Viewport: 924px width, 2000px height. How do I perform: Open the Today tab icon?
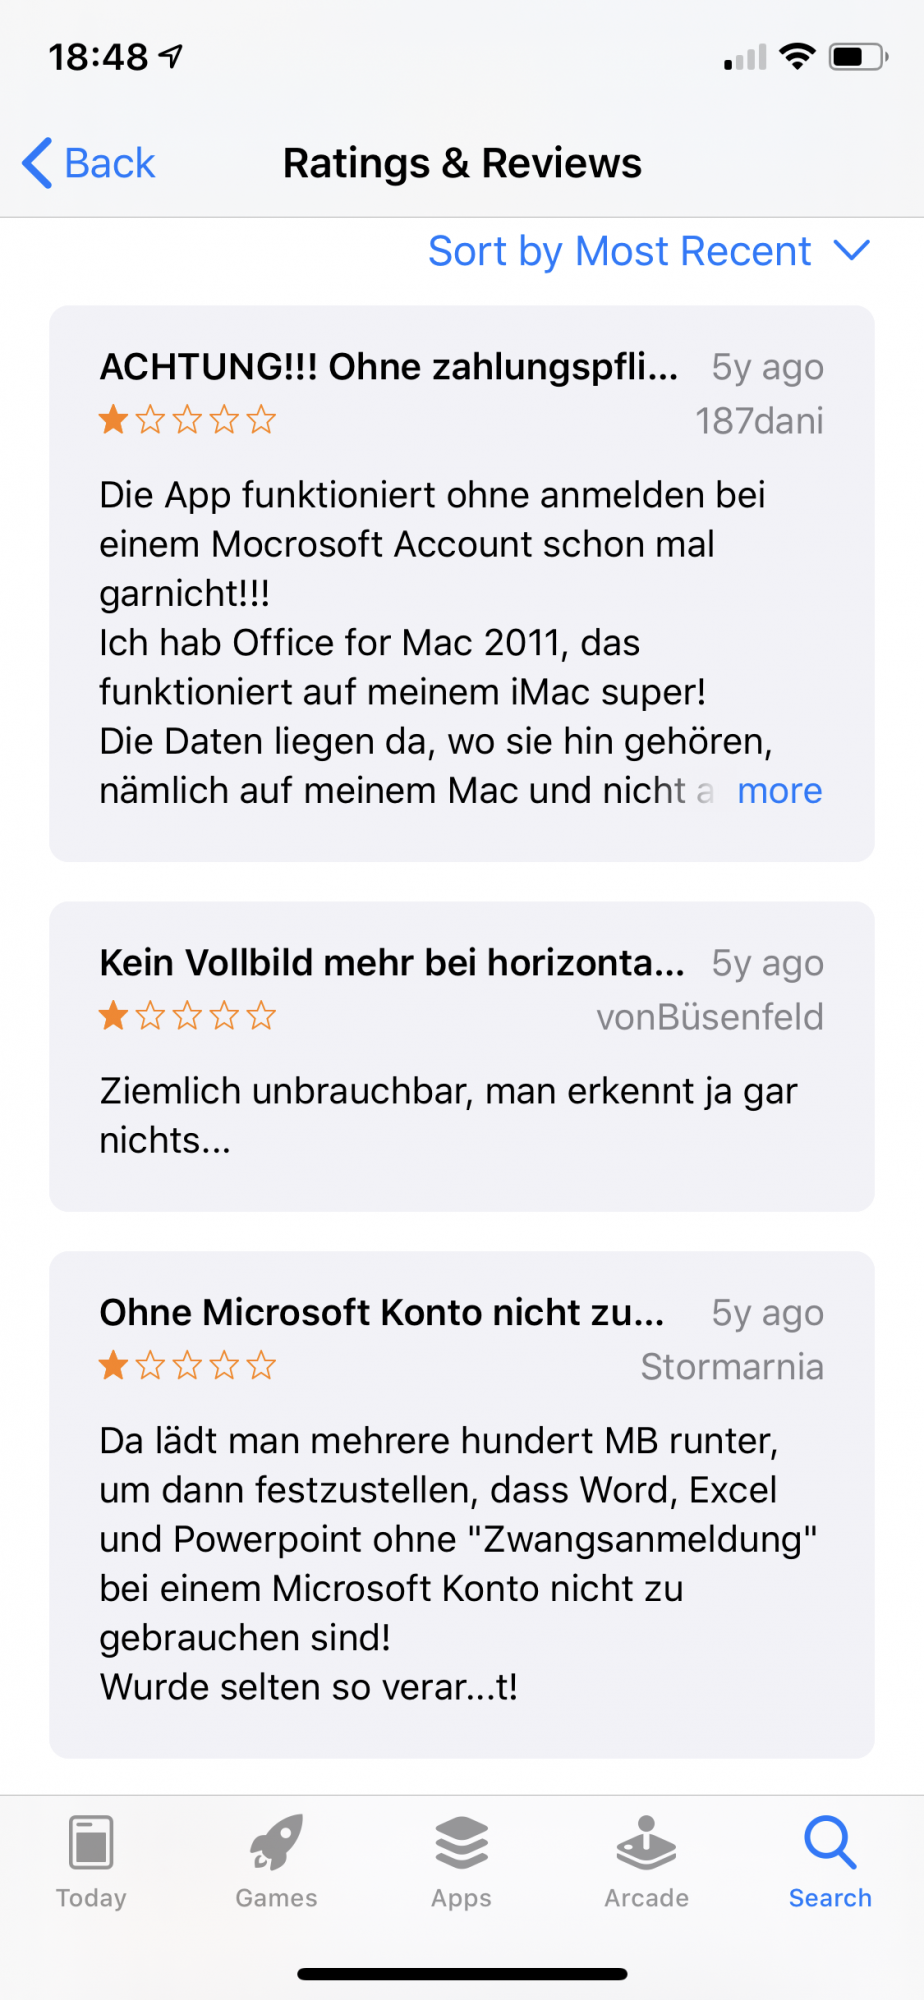click(91, 1842)
